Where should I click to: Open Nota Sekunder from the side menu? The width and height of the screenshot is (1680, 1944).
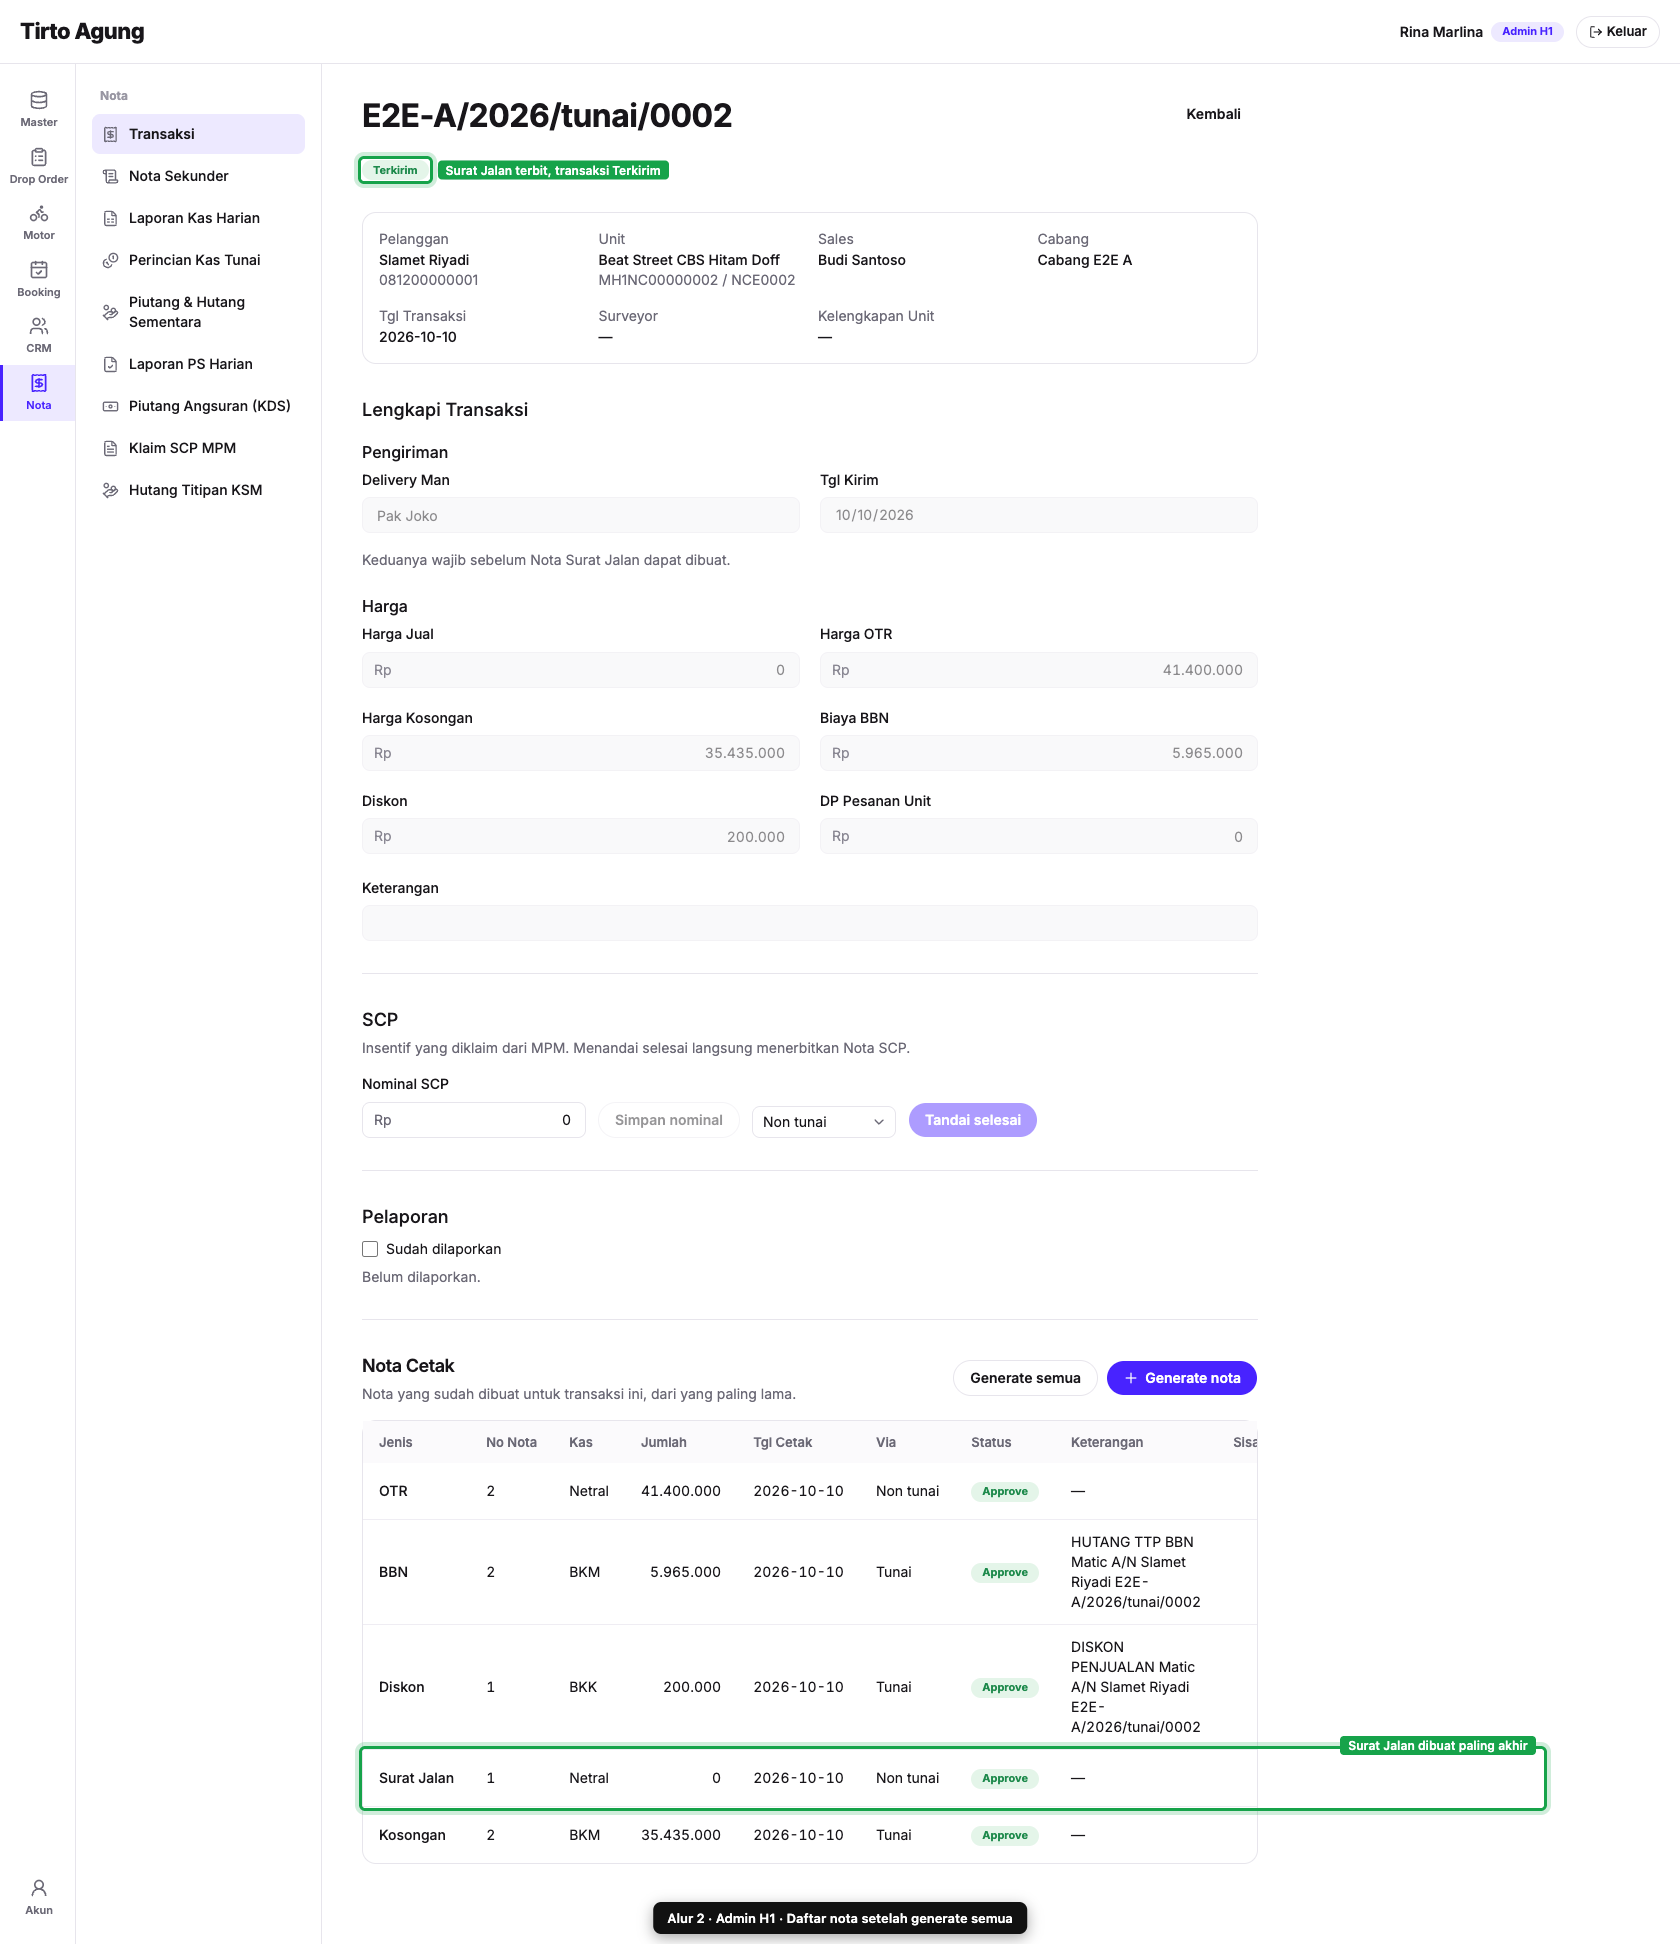click(198, 176)
